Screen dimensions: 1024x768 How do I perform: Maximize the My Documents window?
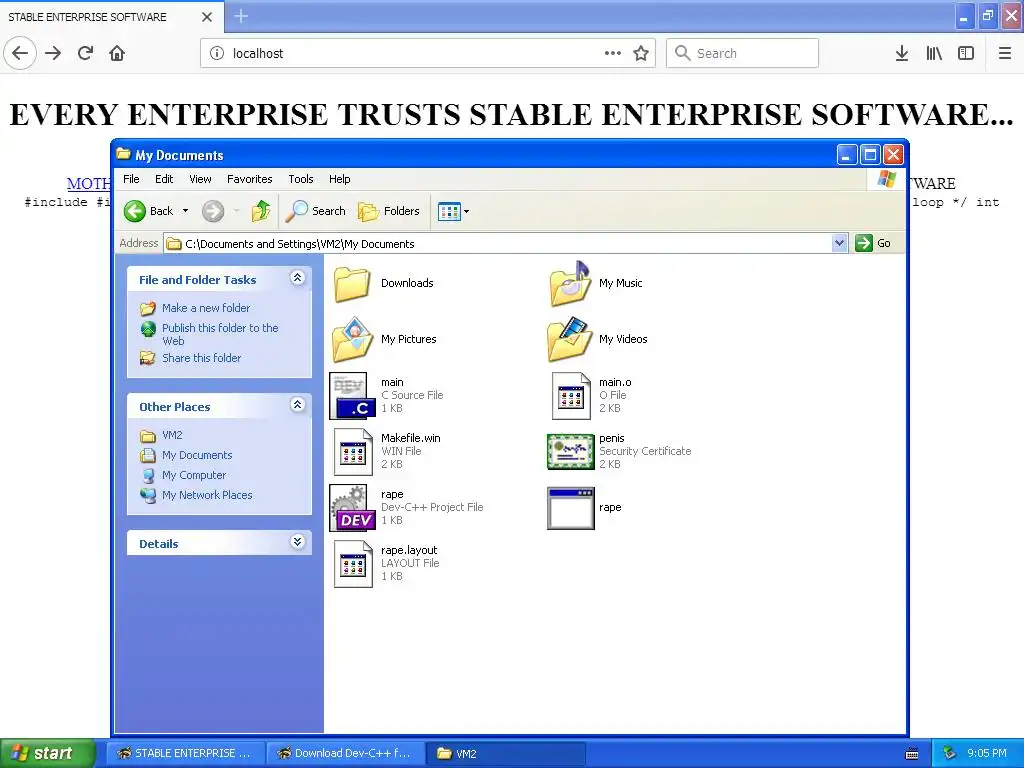point(870,155)
